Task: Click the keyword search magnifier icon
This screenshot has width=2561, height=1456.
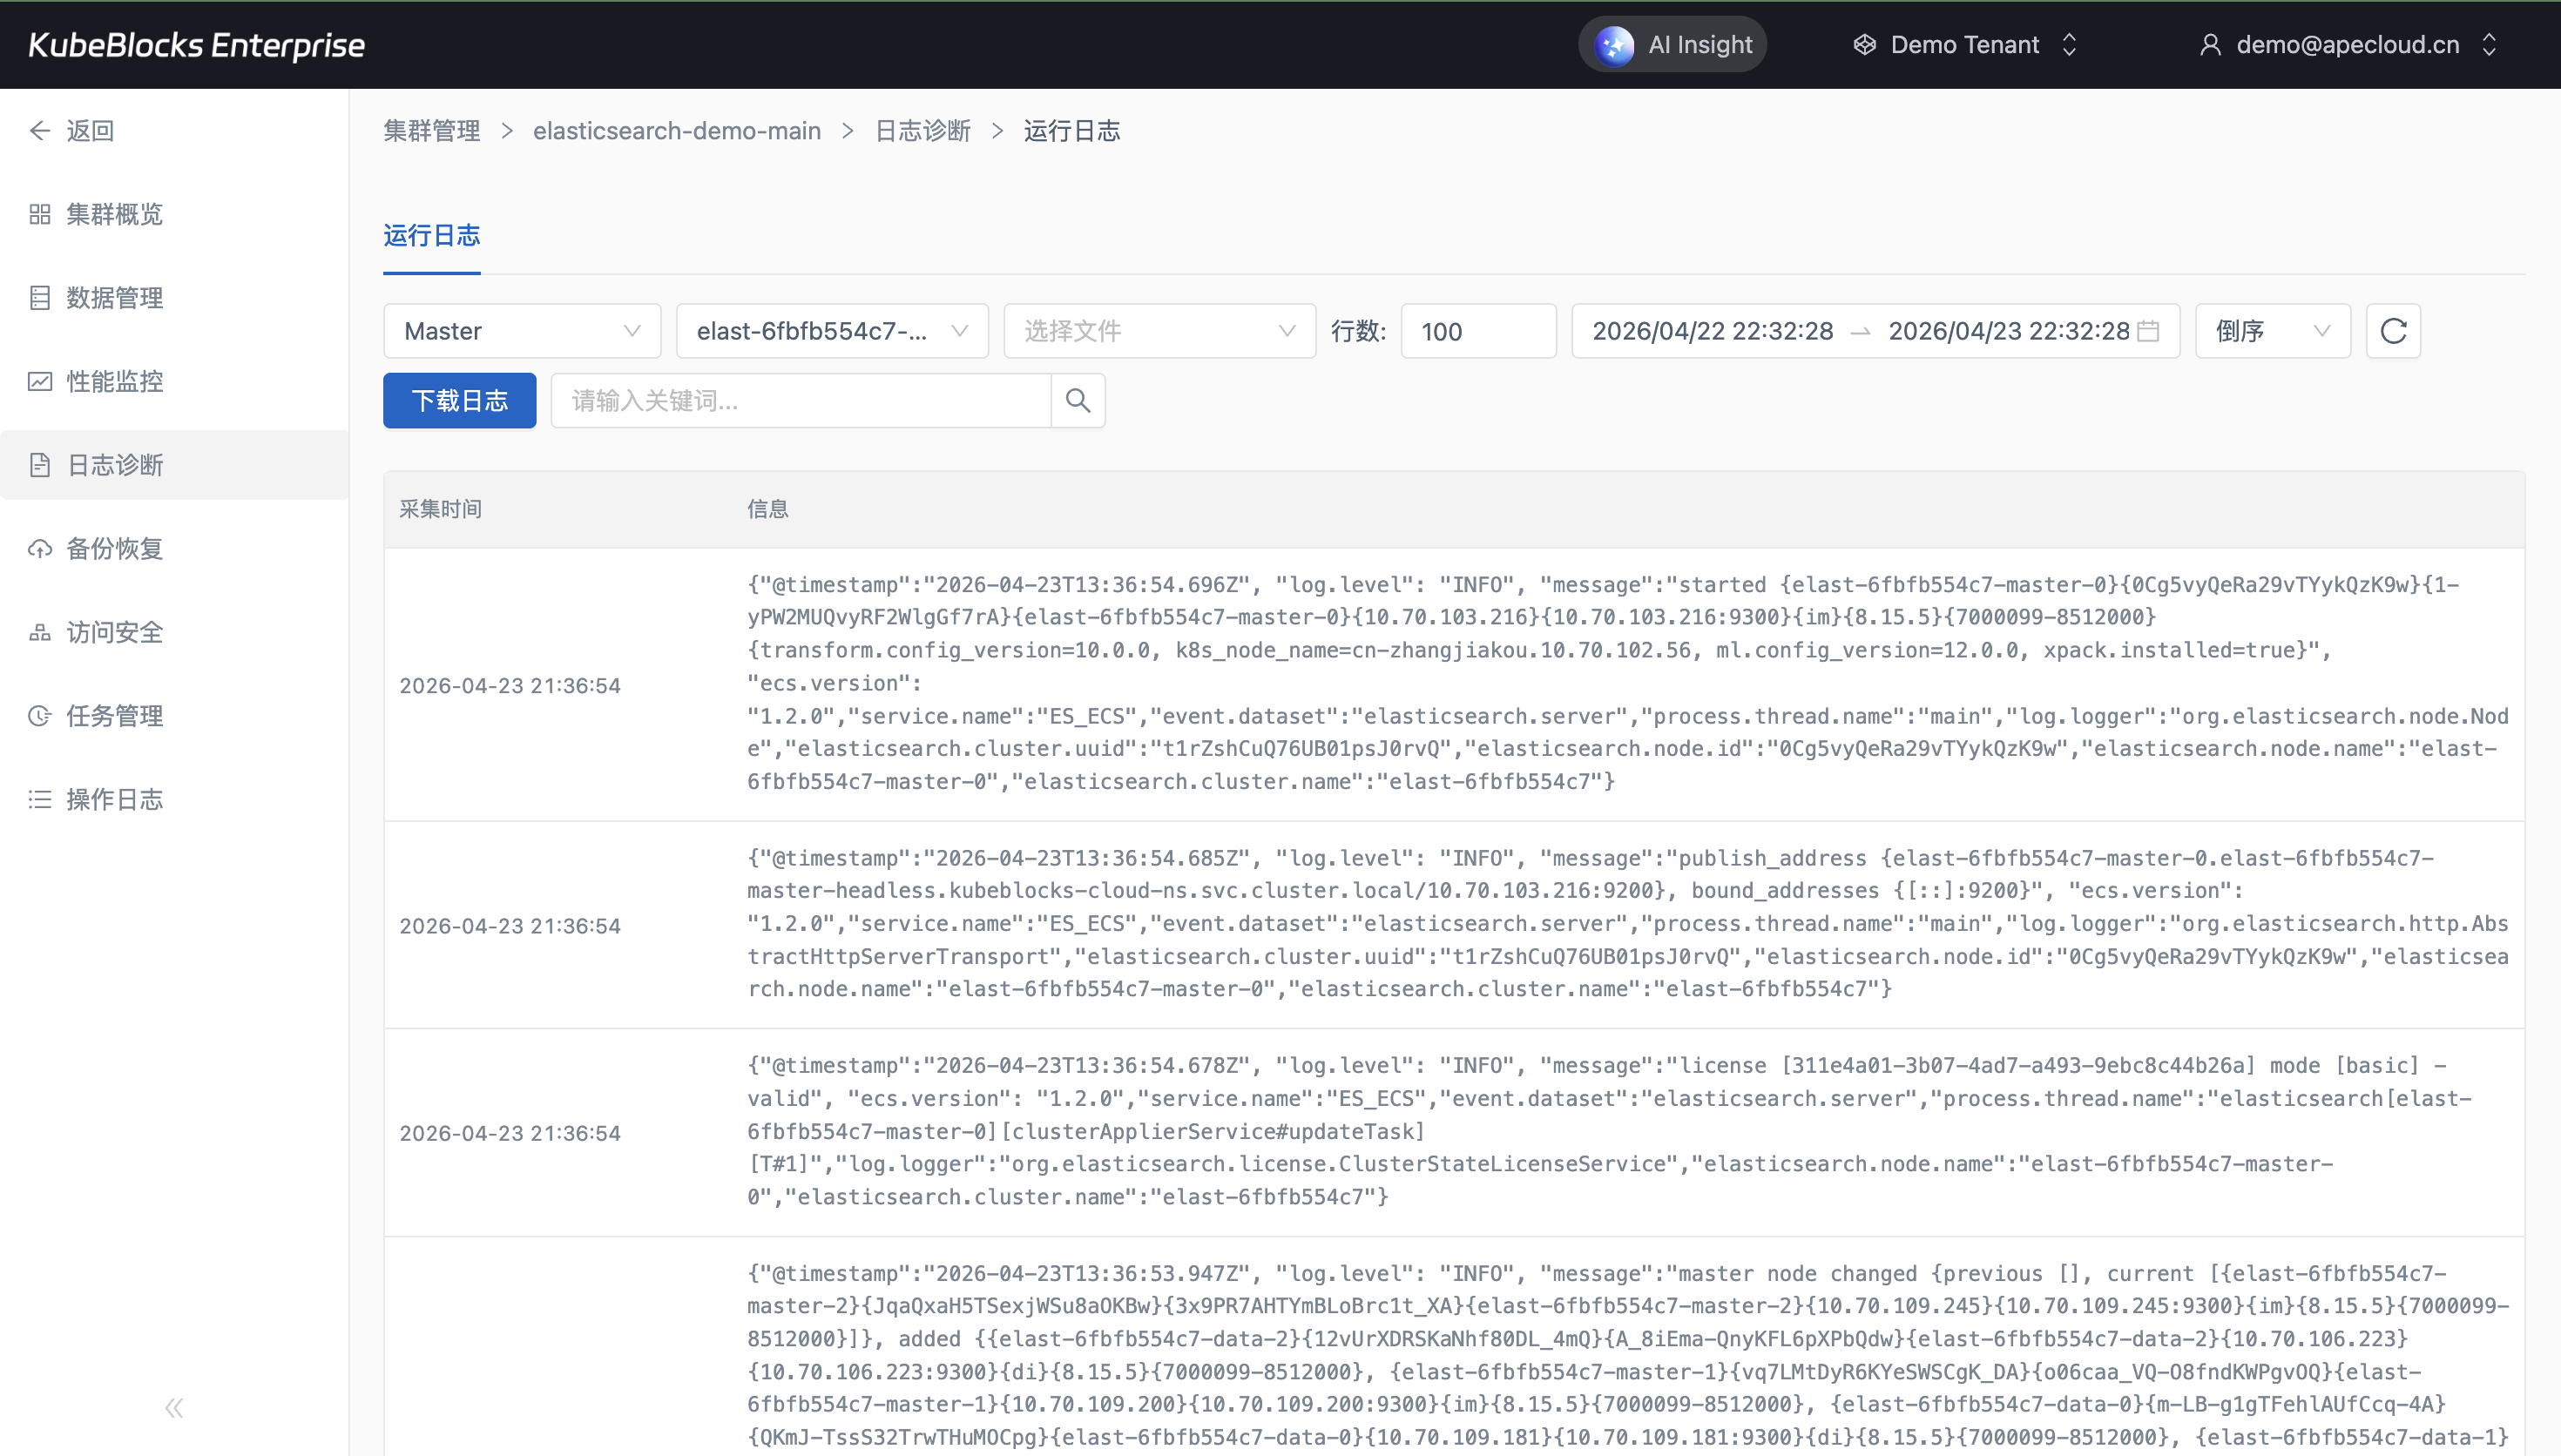Action: click(x=1077, y=401)
